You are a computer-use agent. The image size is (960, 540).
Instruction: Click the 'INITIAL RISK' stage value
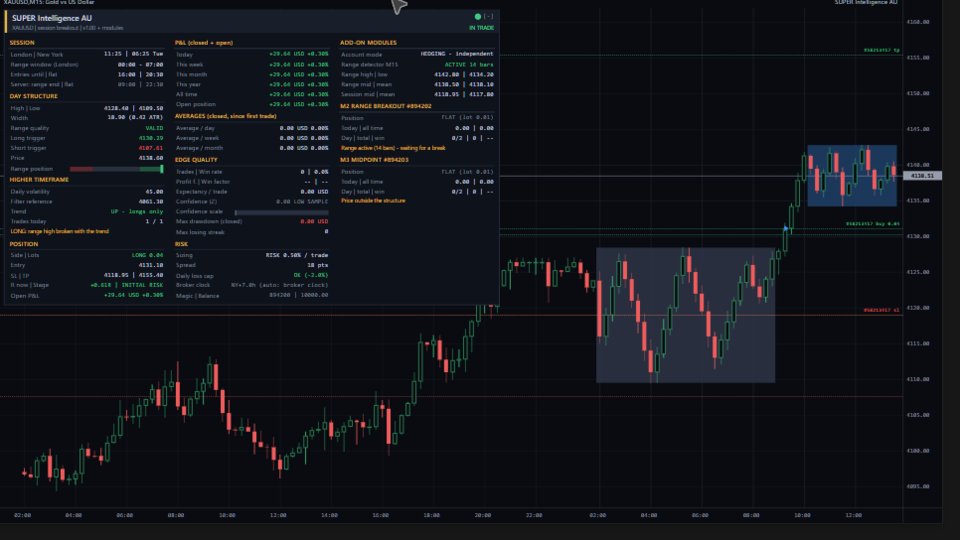143,285
